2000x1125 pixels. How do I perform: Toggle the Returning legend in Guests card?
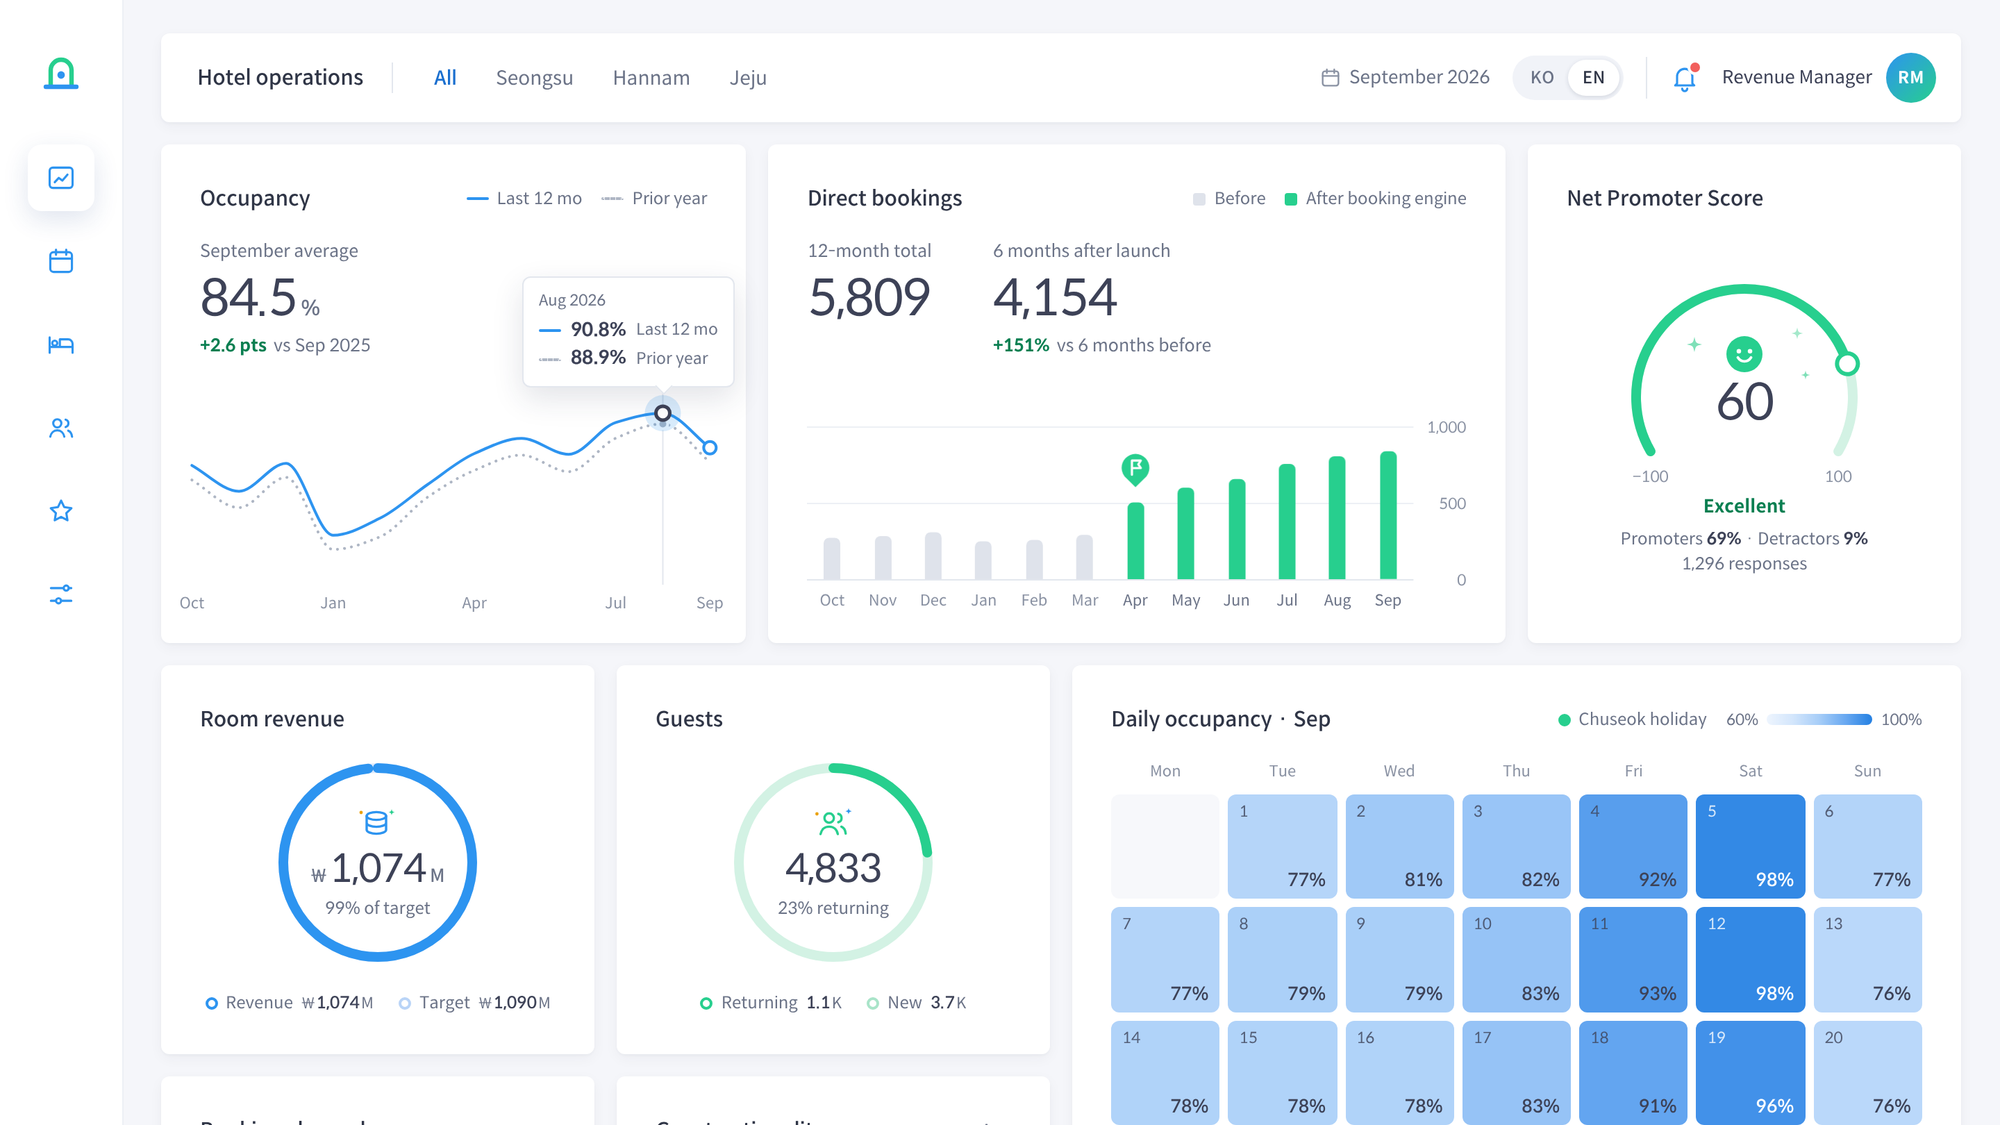[771, 1002]
